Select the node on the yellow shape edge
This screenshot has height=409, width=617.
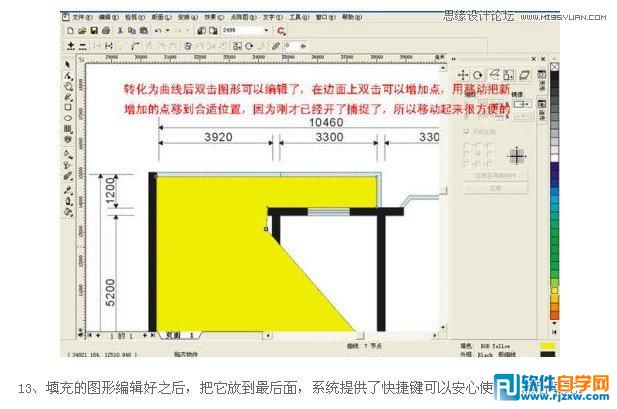266,229
